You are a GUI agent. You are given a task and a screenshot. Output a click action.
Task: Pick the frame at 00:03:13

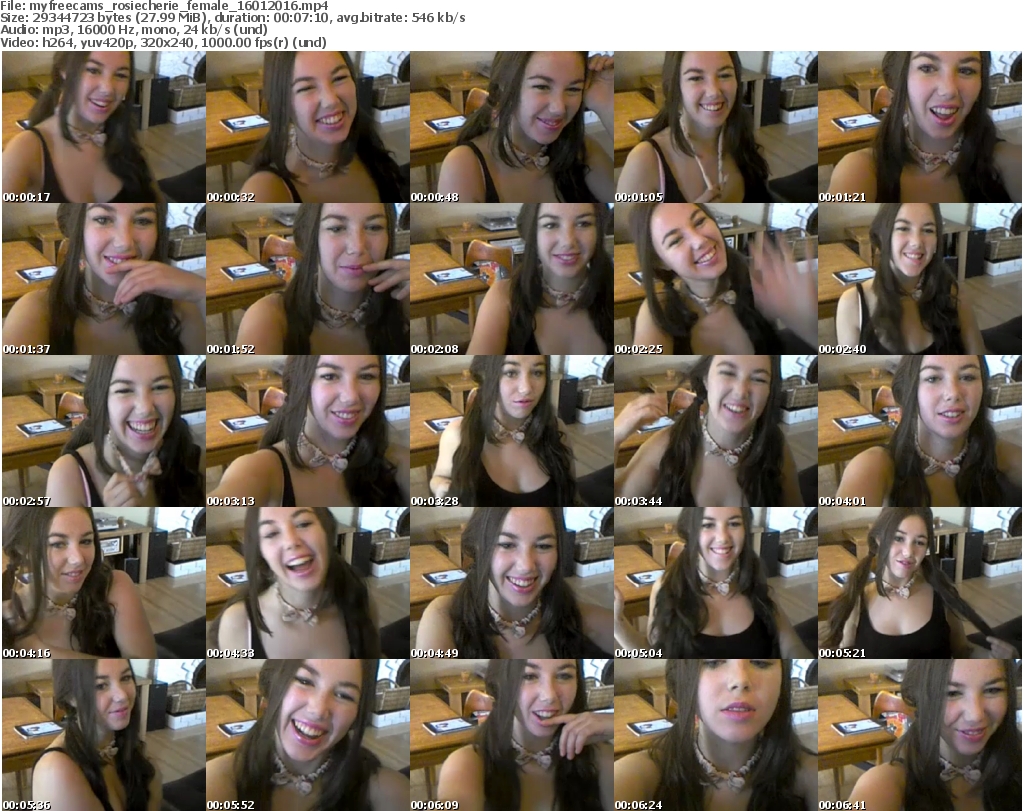[x=308, y=431]
